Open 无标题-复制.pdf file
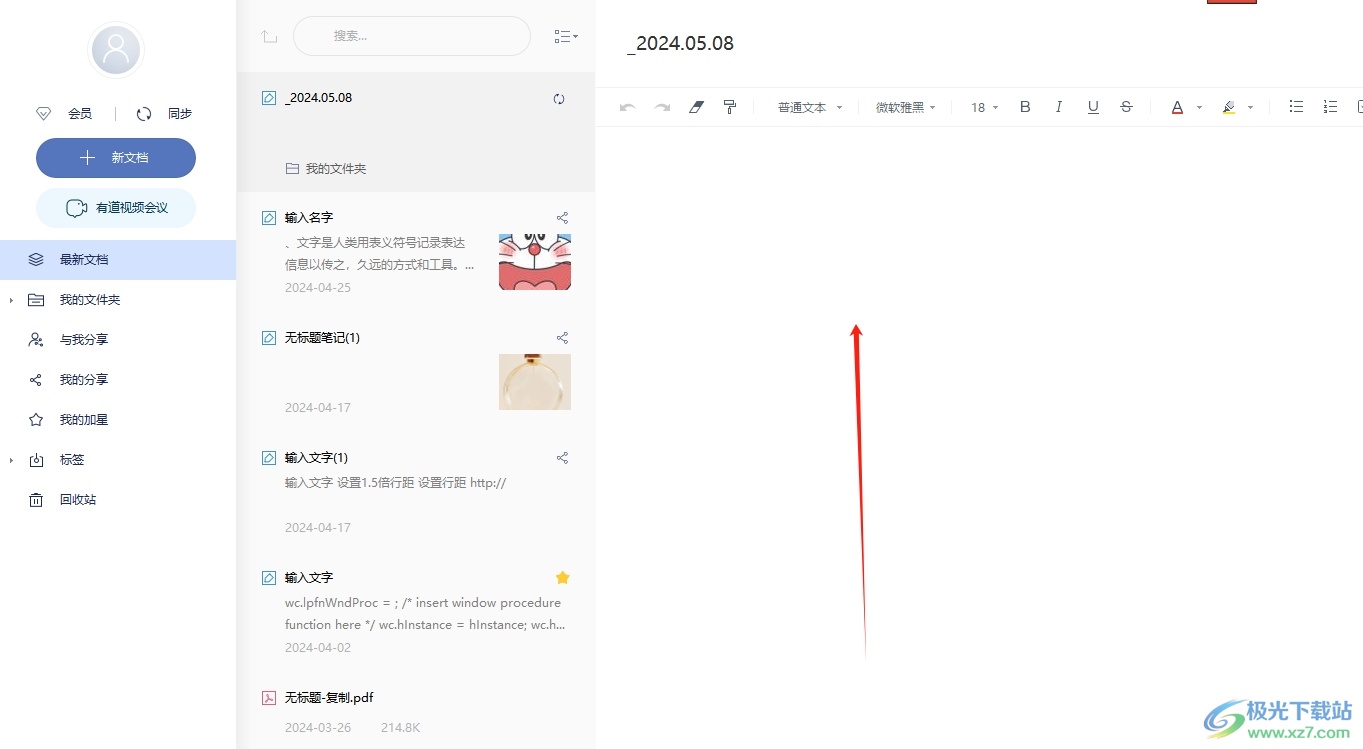The width and height of the screenshot is (1363, 749). [x=416, y=710]
